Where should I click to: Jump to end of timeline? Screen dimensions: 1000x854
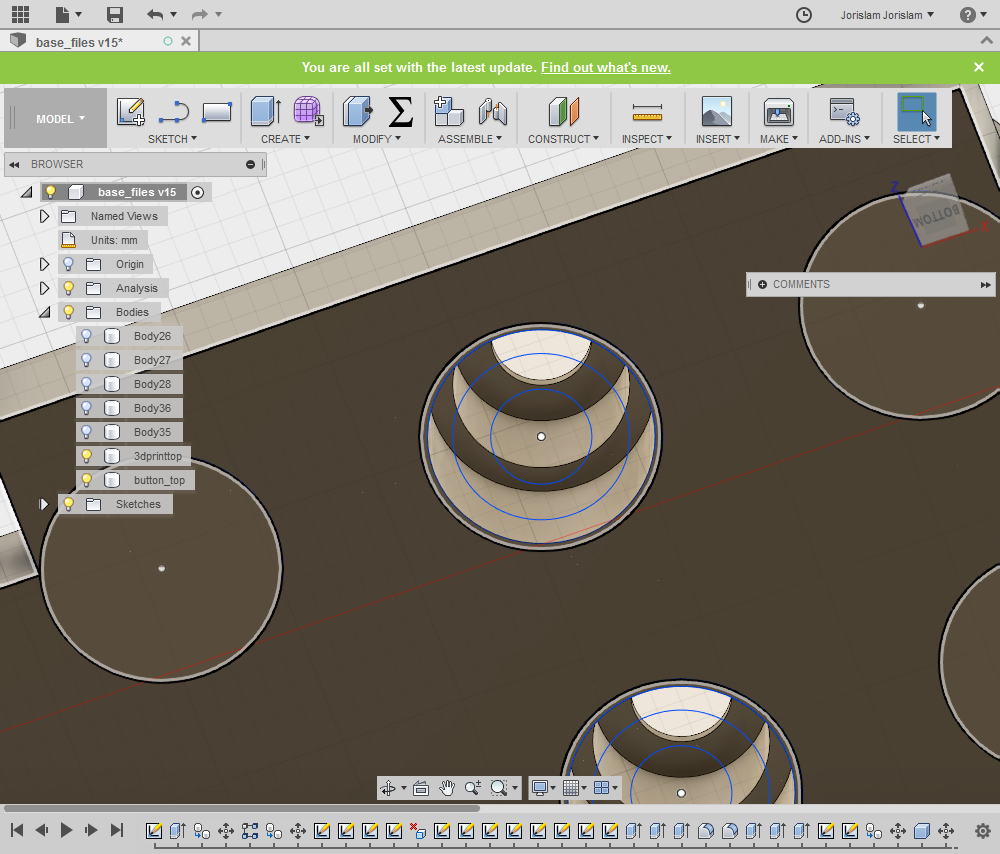(x=117, y=830)
